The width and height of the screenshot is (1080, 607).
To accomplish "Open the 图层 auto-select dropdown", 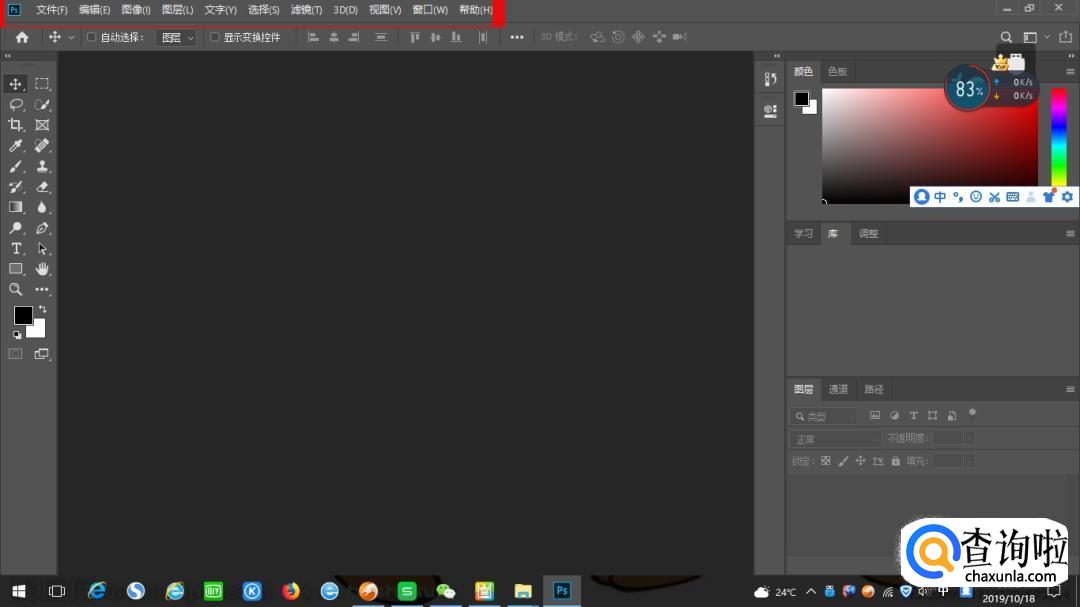I will click(x=177, y=37).
